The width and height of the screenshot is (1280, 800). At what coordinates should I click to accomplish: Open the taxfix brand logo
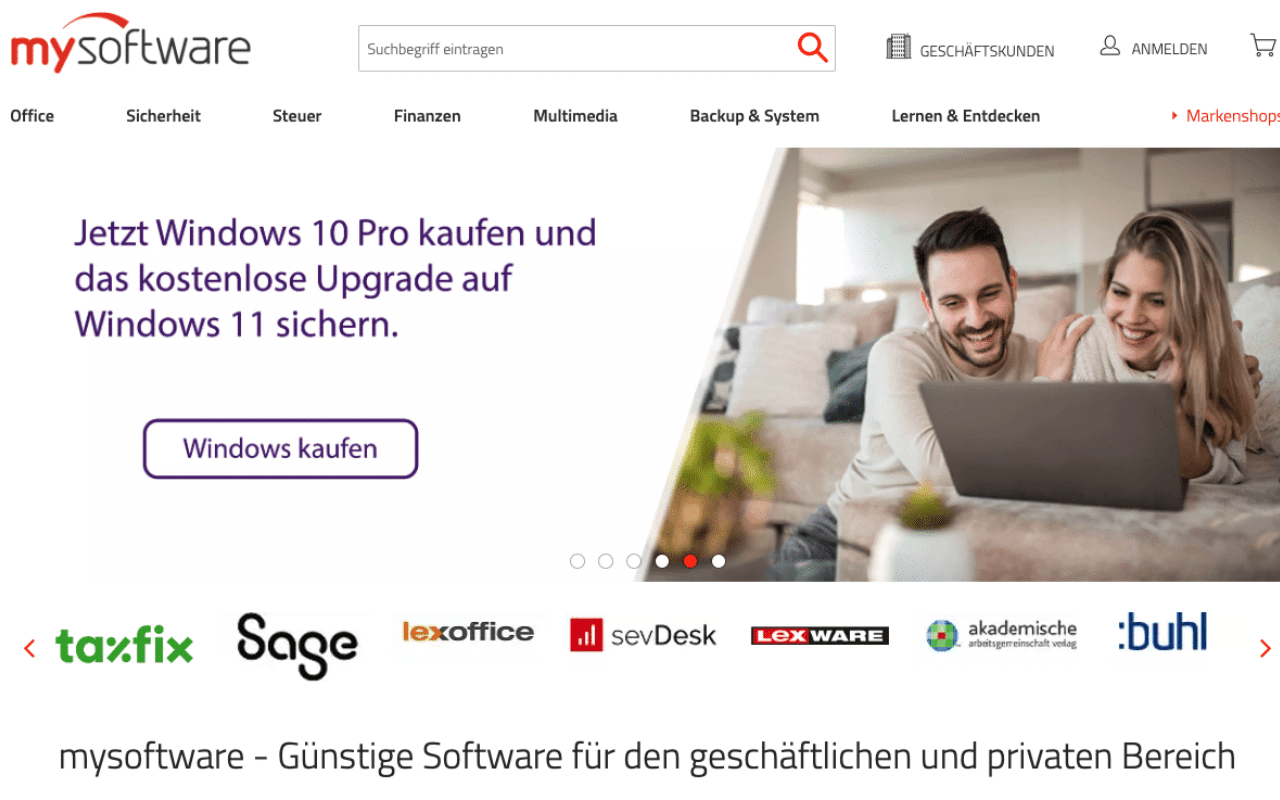click(124, 646)
